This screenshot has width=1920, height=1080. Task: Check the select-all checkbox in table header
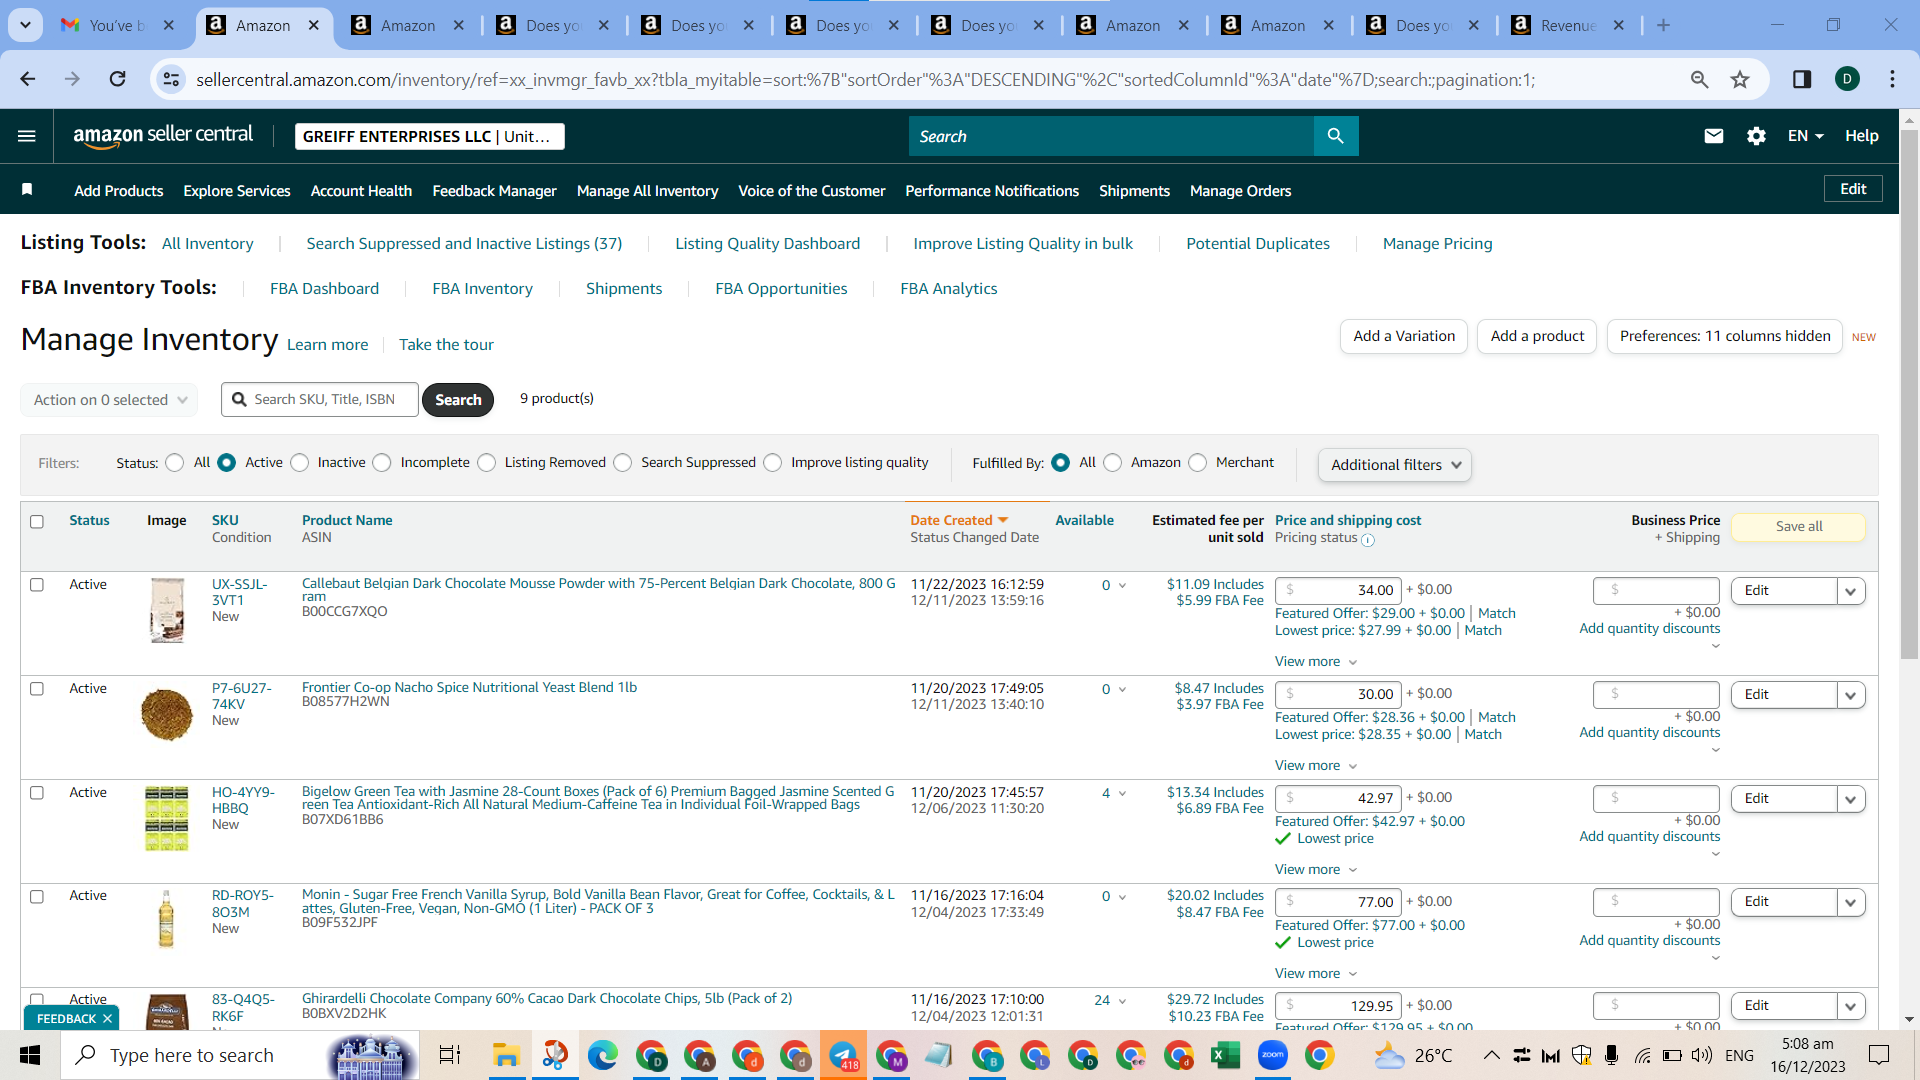click(37, 522)
